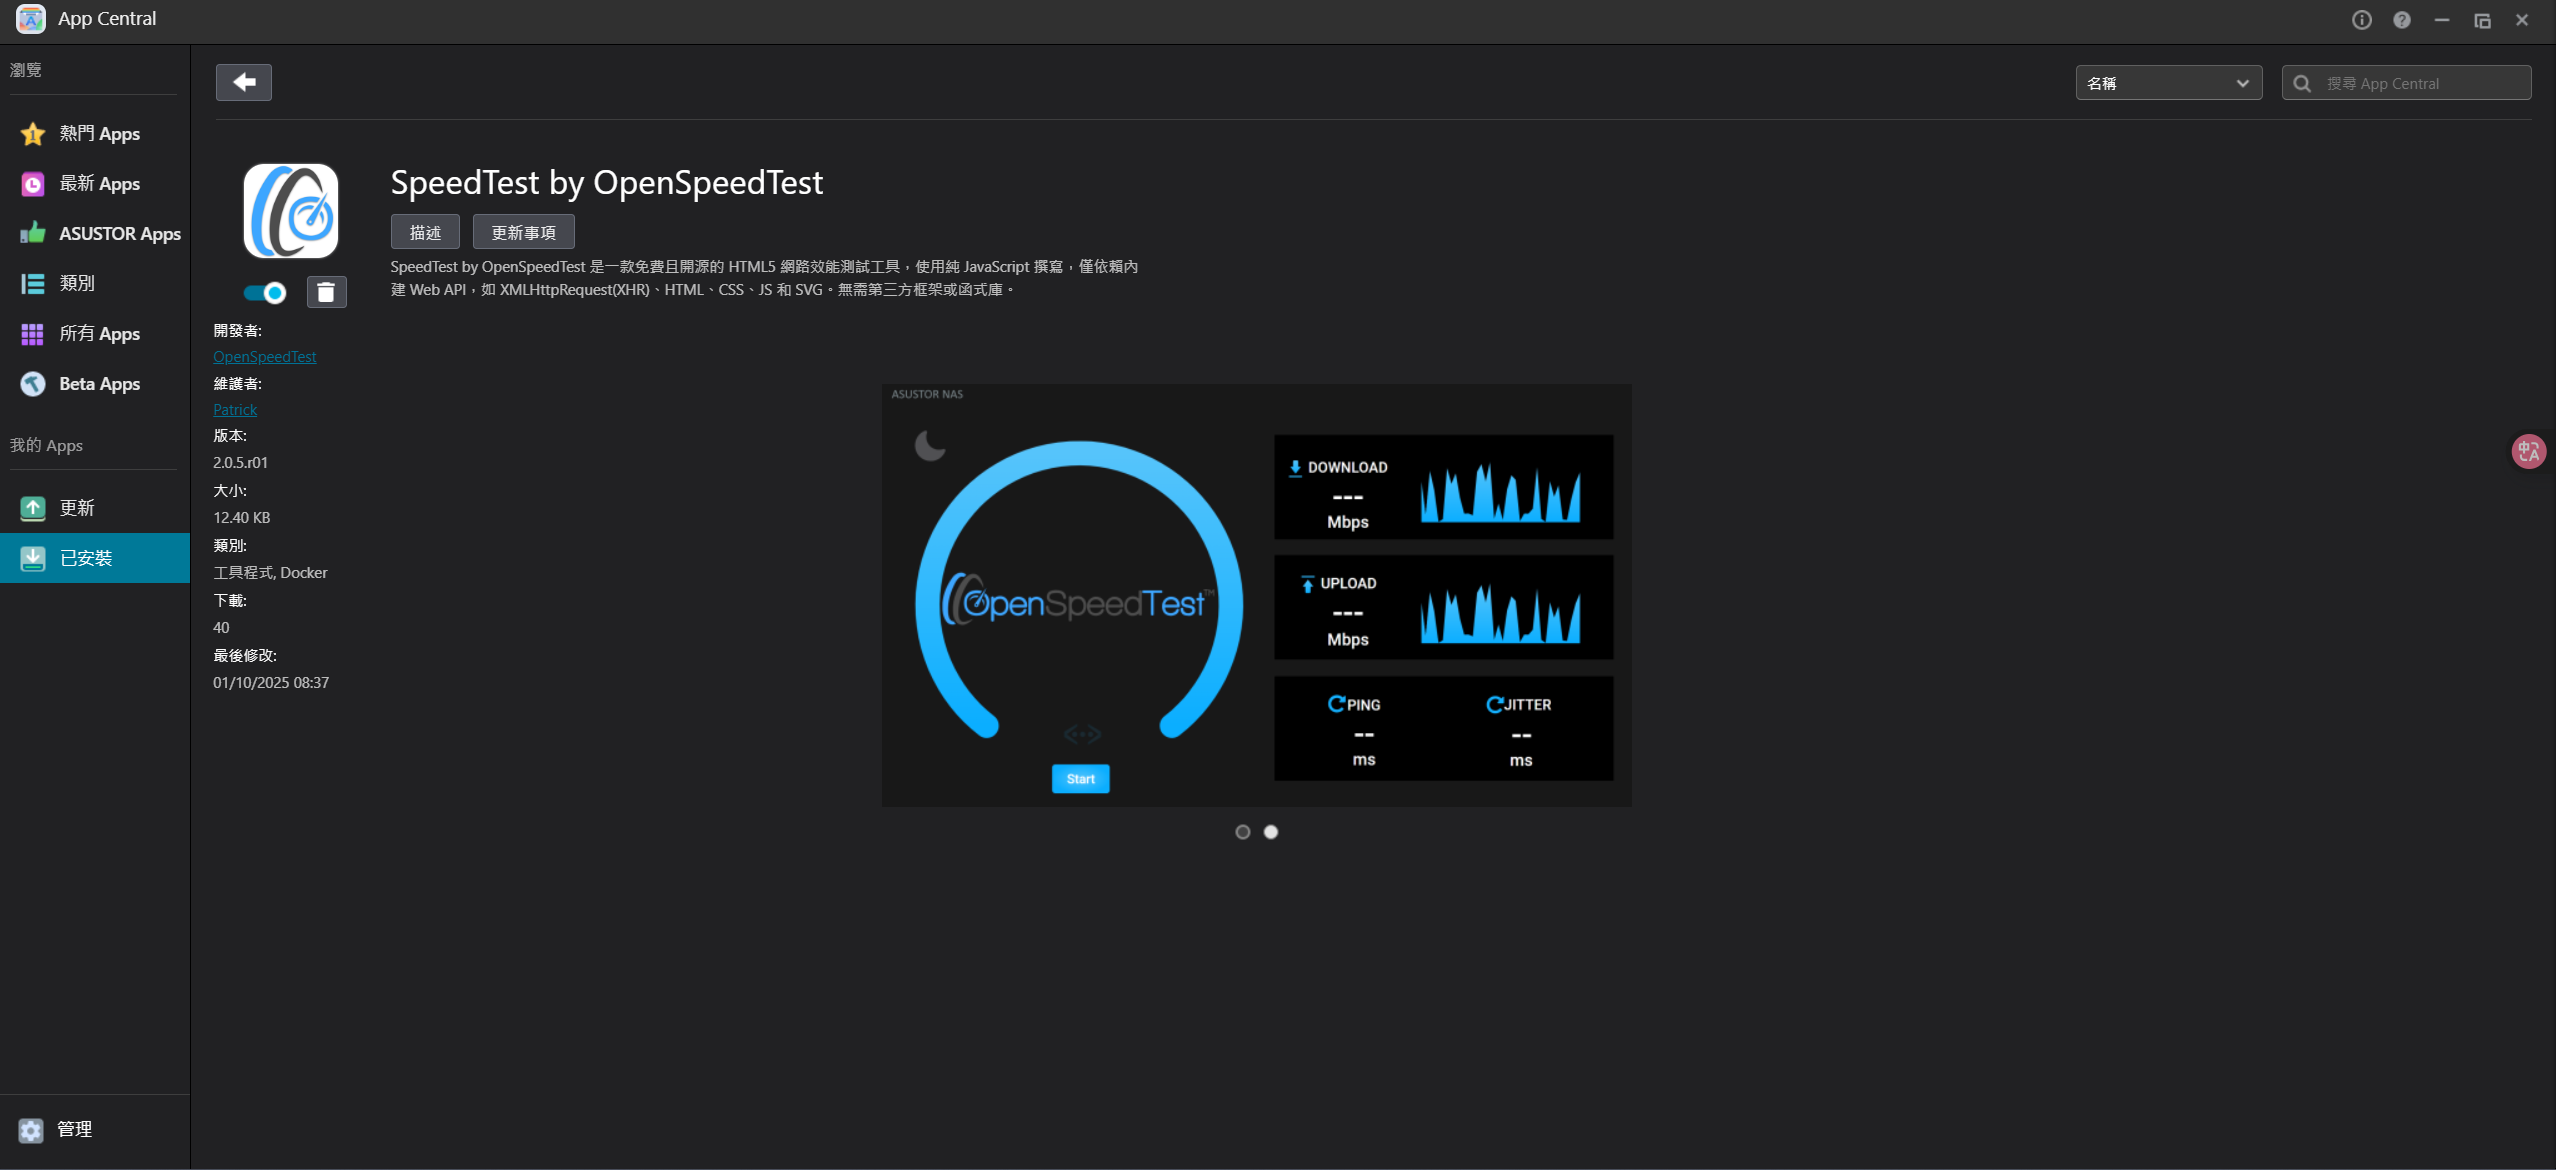Click the back arrow button
The height and width of the screenshot is (1170, 2556).
[x=244, y=82]
